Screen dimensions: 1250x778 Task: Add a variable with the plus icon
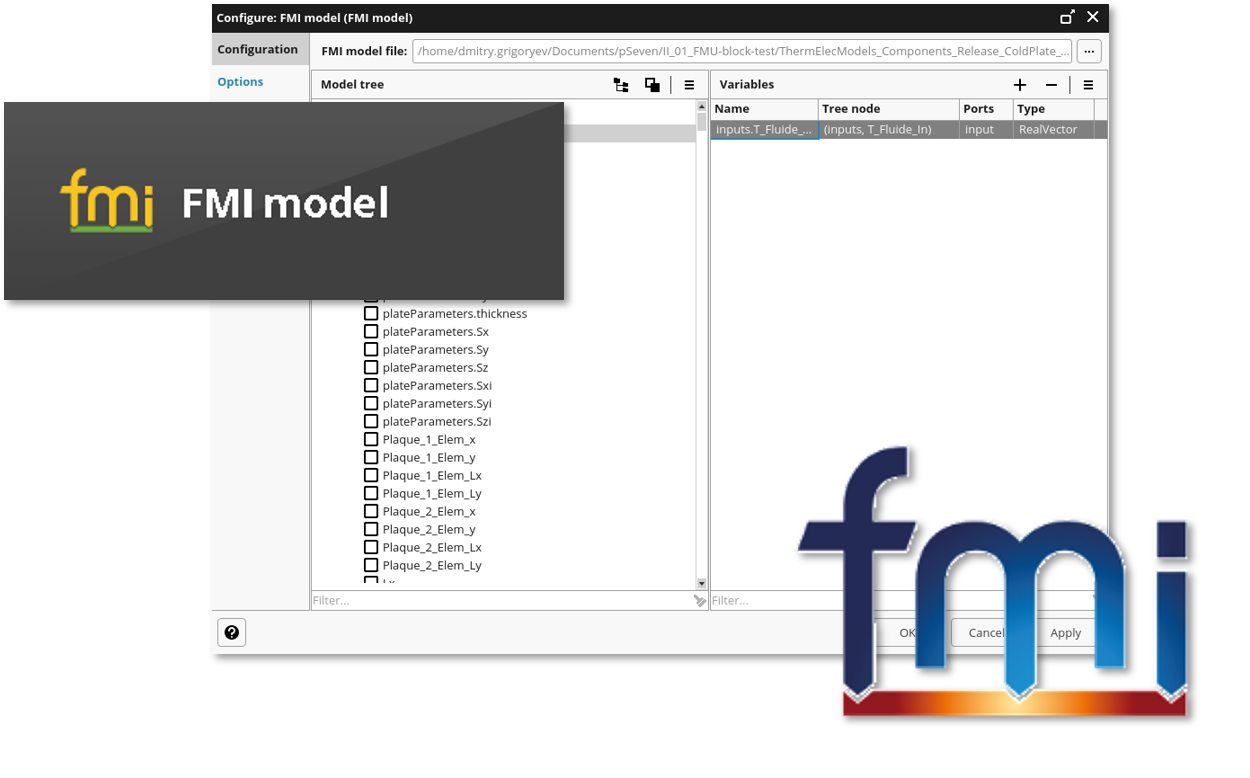coord(1020,85)
